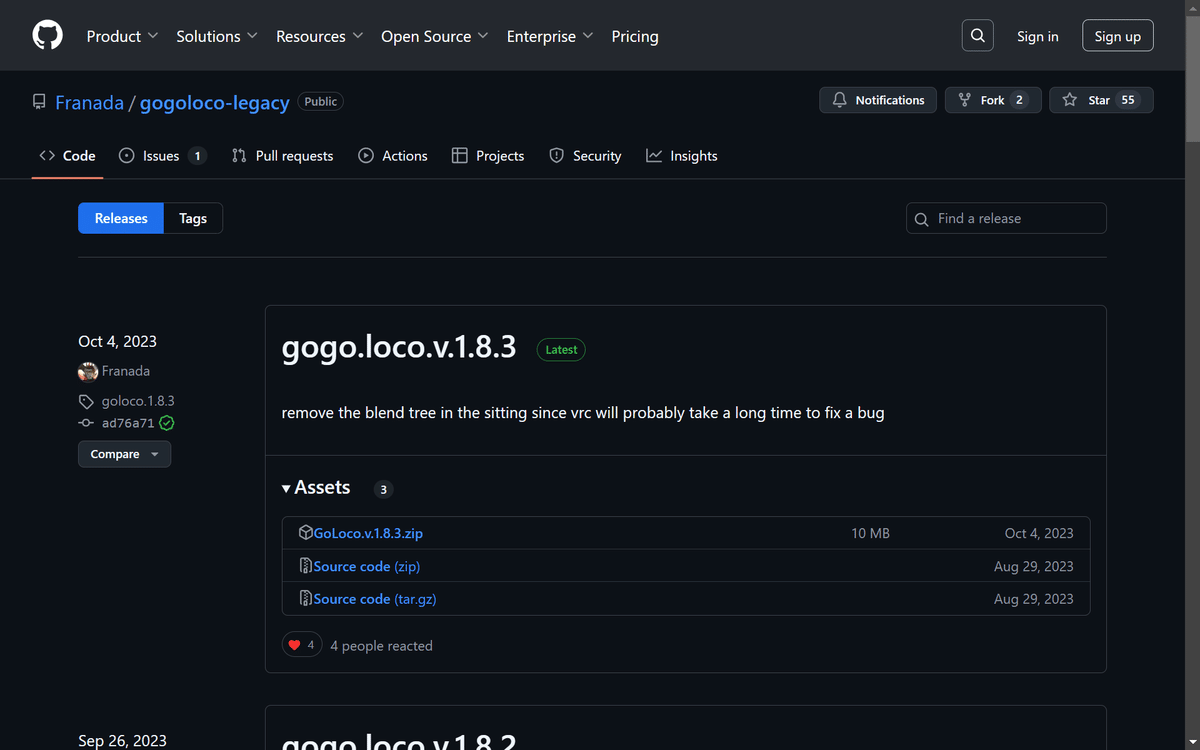
Task: Go to the Pull requests tab
Action: [x=283, y=156]
